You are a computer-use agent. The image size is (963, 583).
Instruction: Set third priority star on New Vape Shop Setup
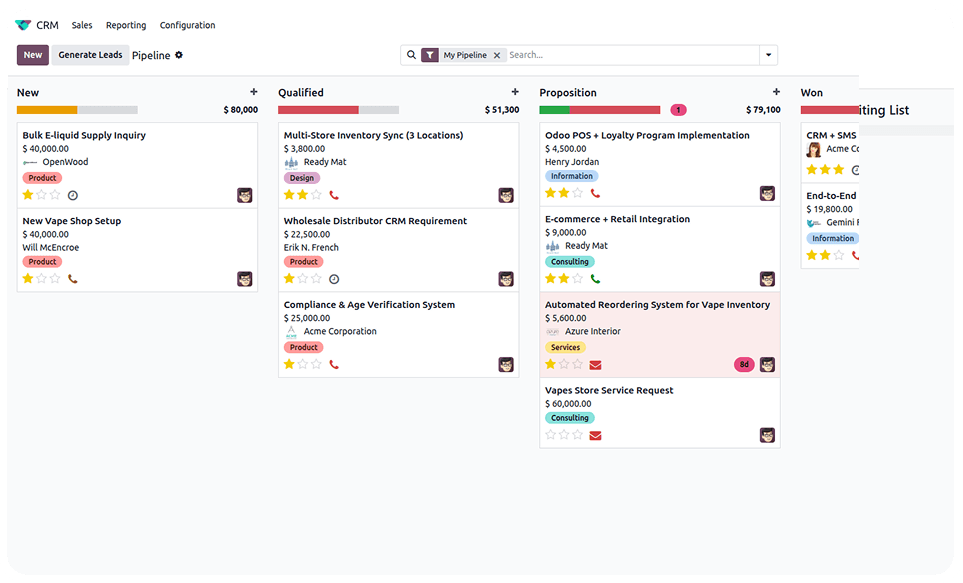[55, 278]
